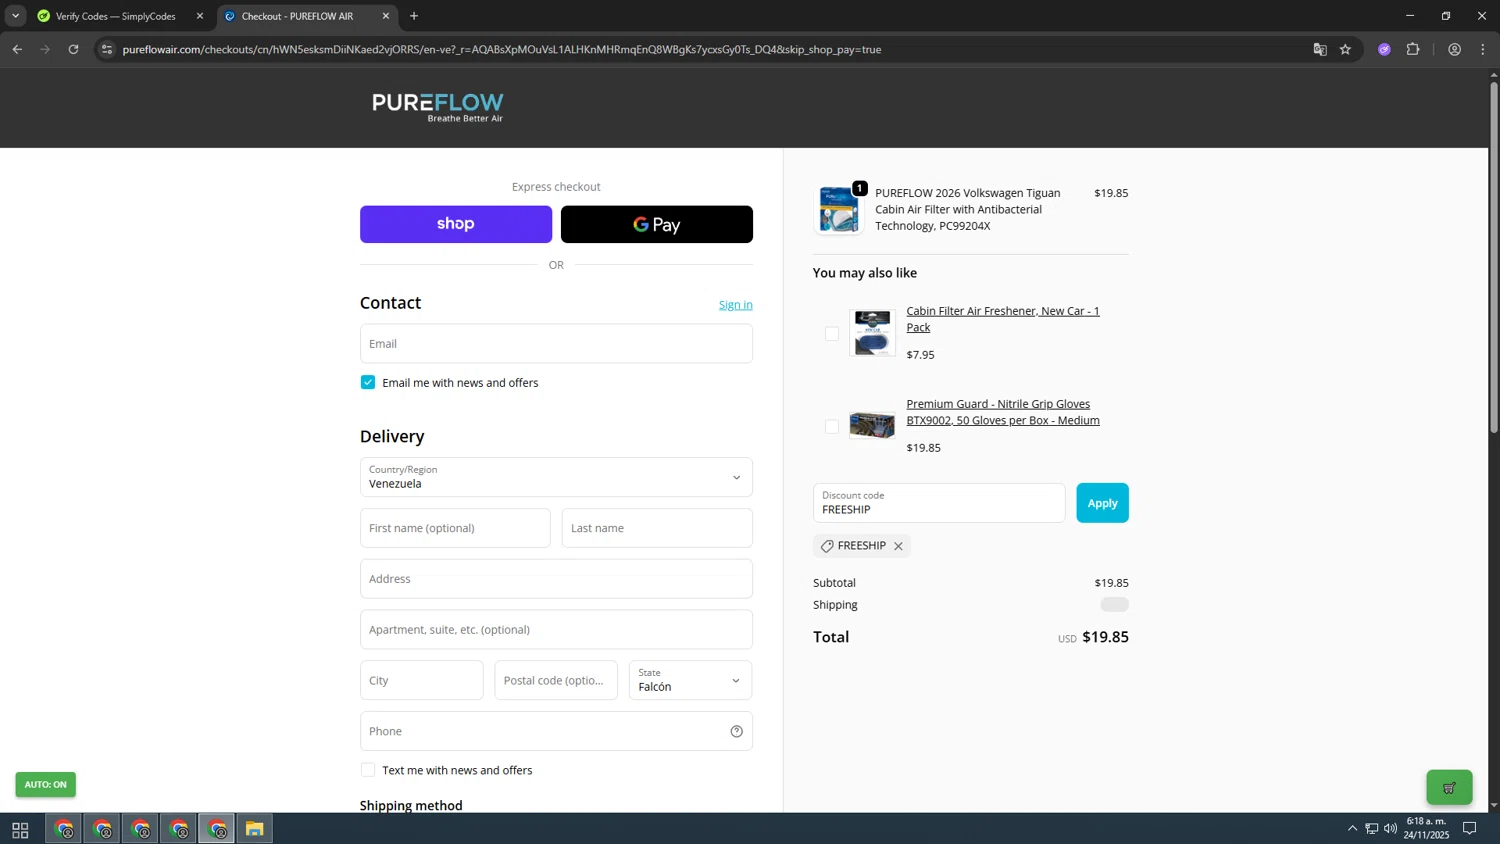This screenshot has width=1500, height=844.
Task: Show hidden system tray icons
Action: pyautogui.click(x=1352, y=829)
